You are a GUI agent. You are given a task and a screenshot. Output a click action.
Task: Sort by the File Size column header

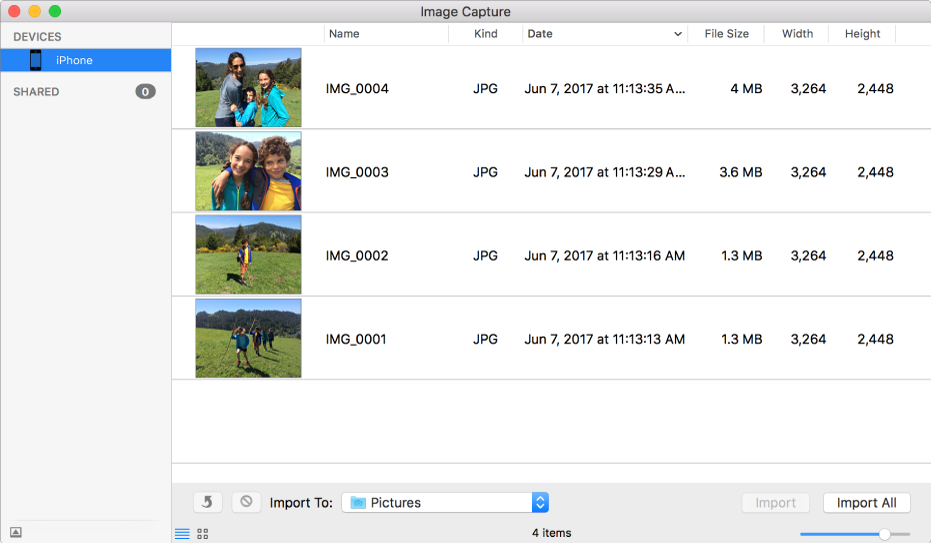pos(726,34)
